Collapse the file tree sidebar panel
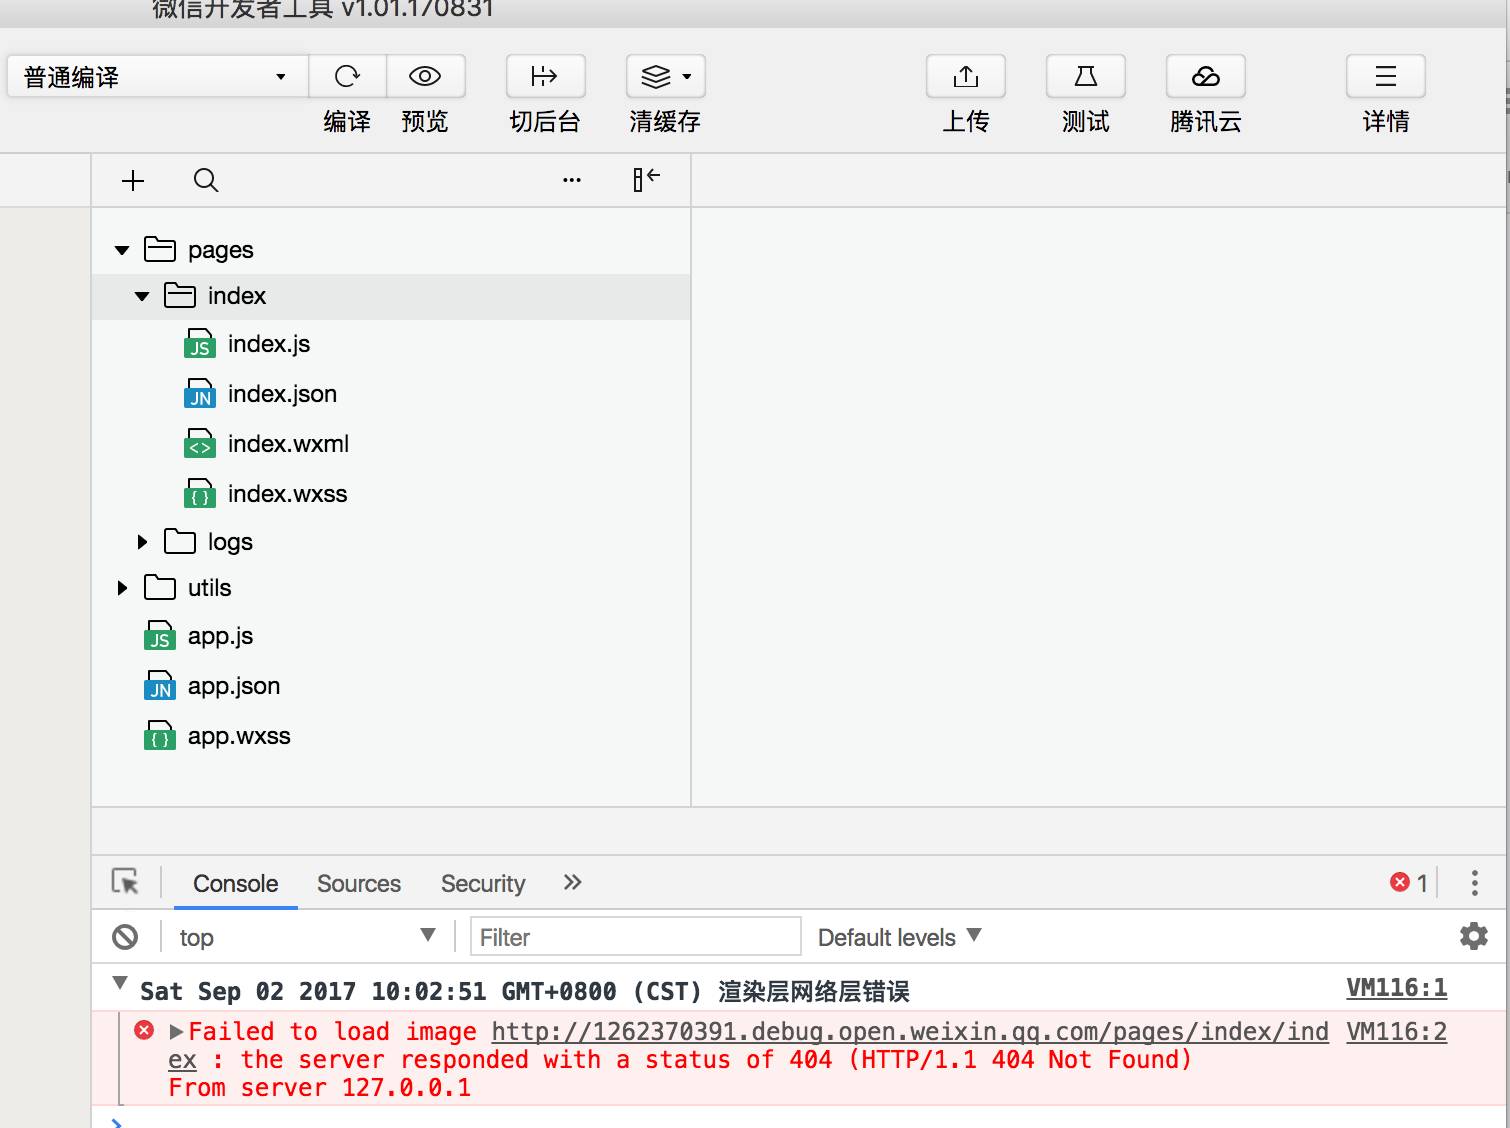Image resolution: width=1510 pixels, height=1128 pixels. coord(646,179)
